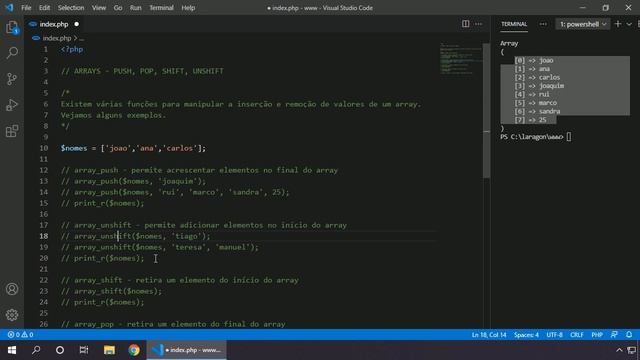The image size is (640, 360).
Task: Open the Extensions view
Action: [12, 131]
